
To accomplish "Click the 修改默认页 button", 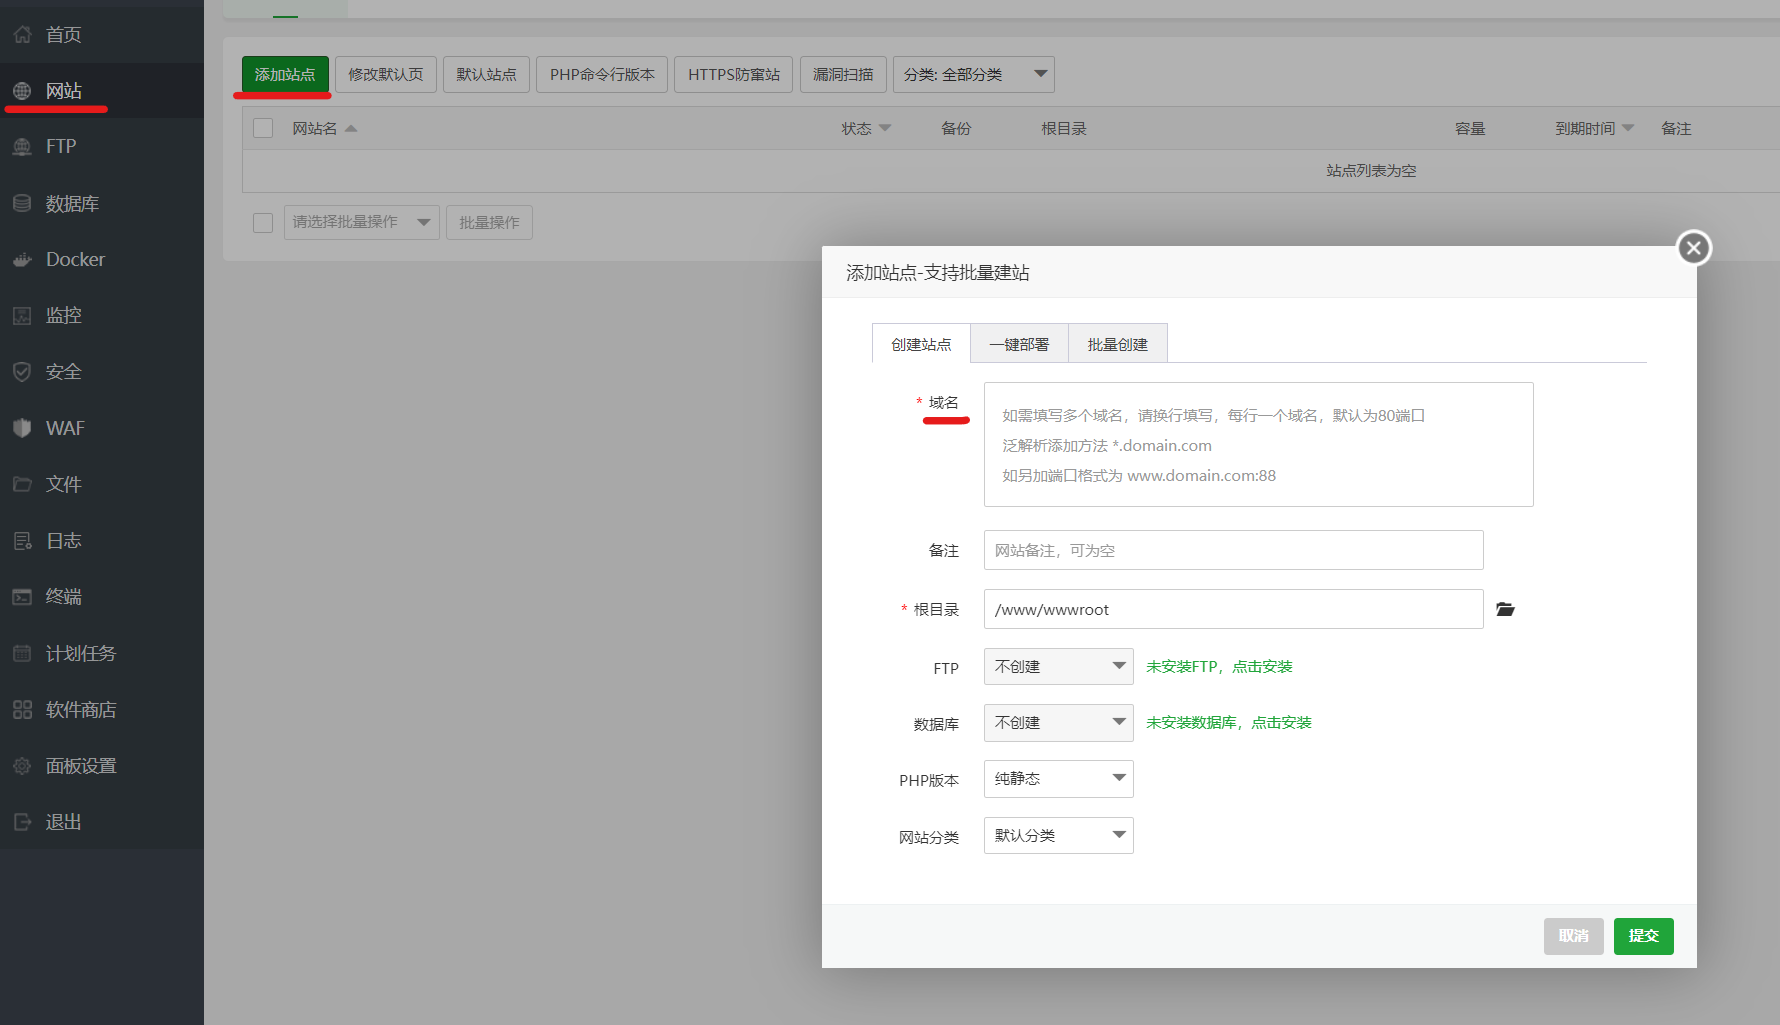I will (x=386, y=74).
